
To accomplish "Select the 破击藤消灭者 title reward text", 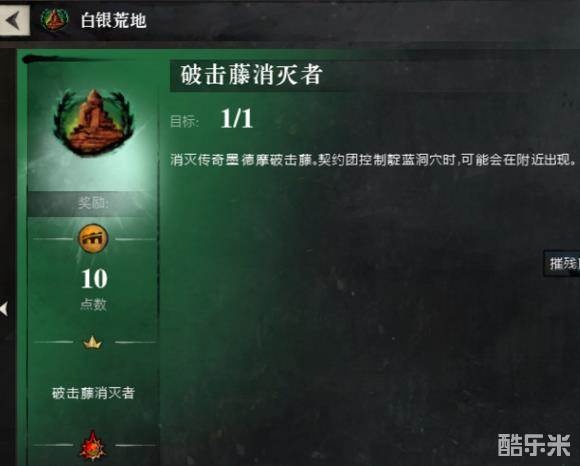I will [x=93, y=393].
